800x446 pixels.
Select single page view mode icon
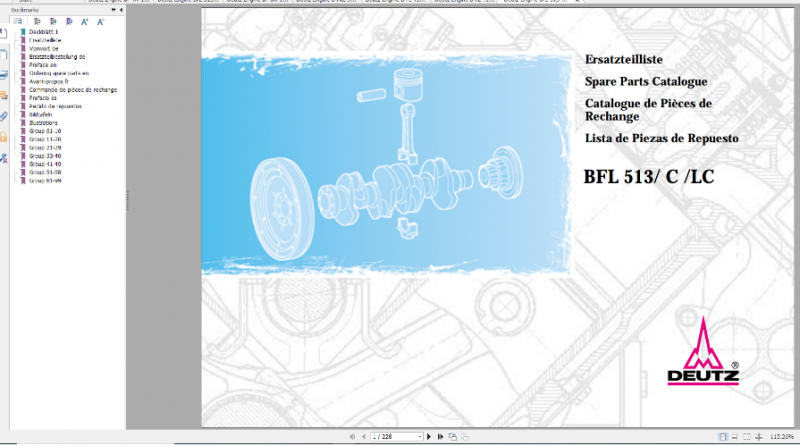click(x=722, y=437)
